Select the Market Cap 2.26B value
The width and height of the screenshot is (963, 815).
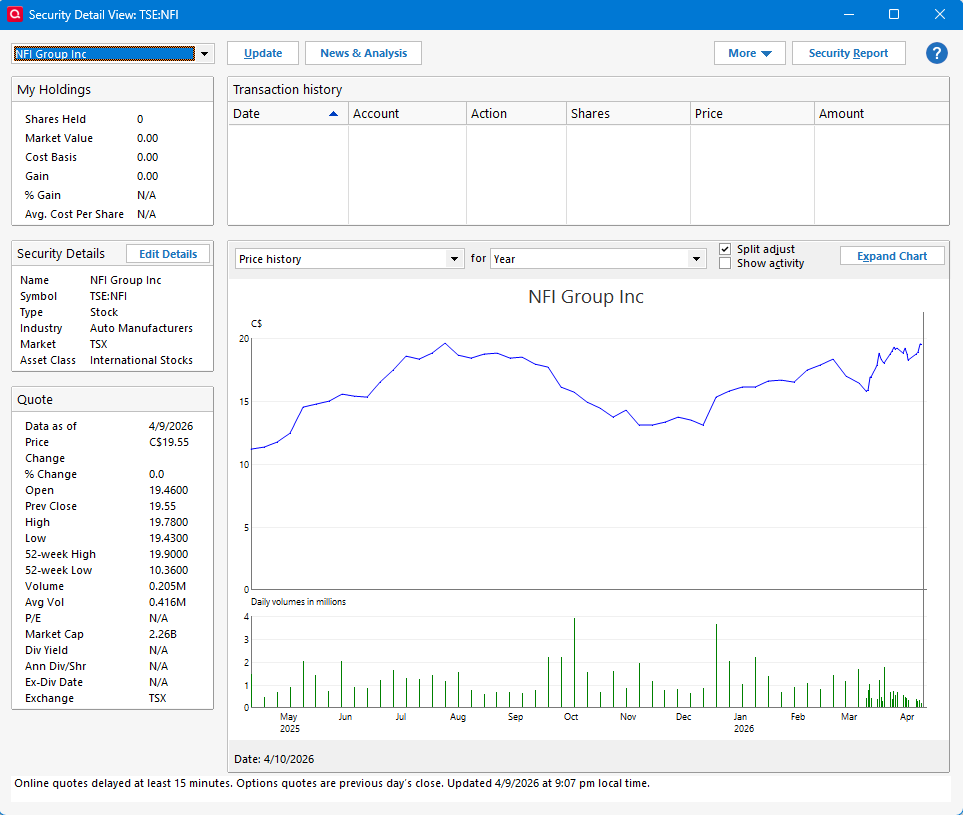(x=162, y=634)
